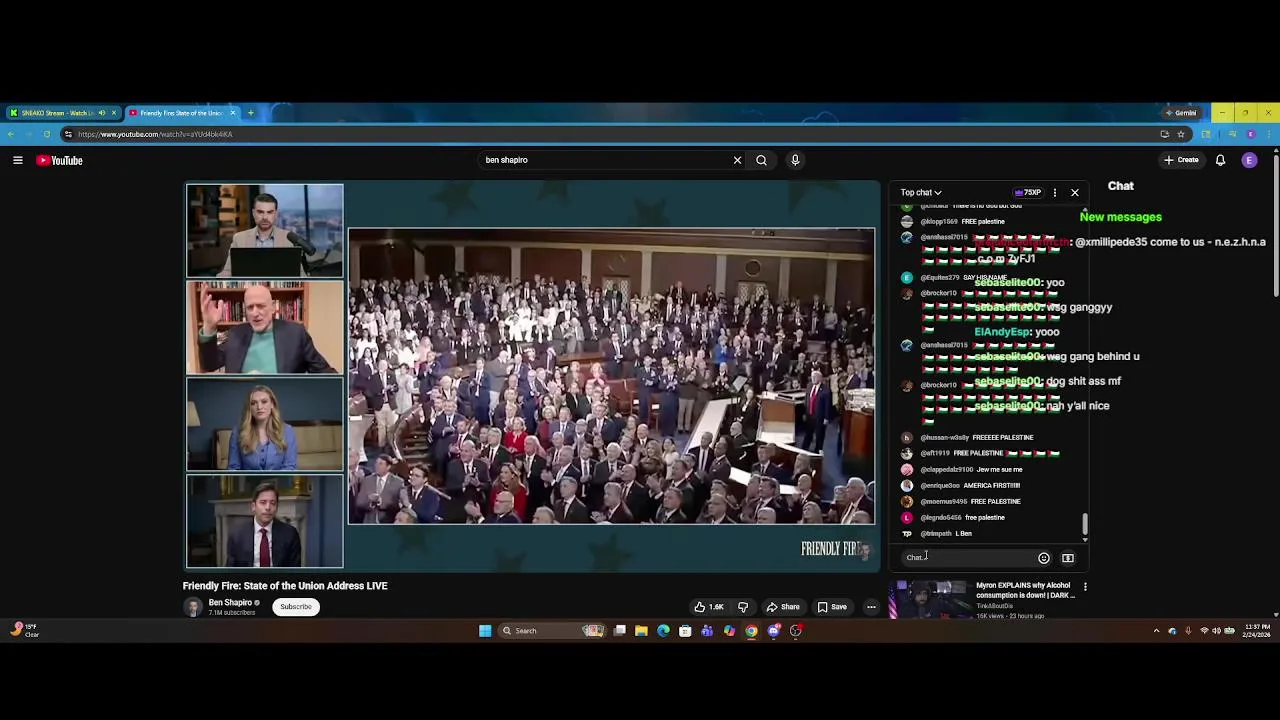Open Google Chrome from the taskbar
Viewport: 1280px width, 720px height.
(751, 631)
